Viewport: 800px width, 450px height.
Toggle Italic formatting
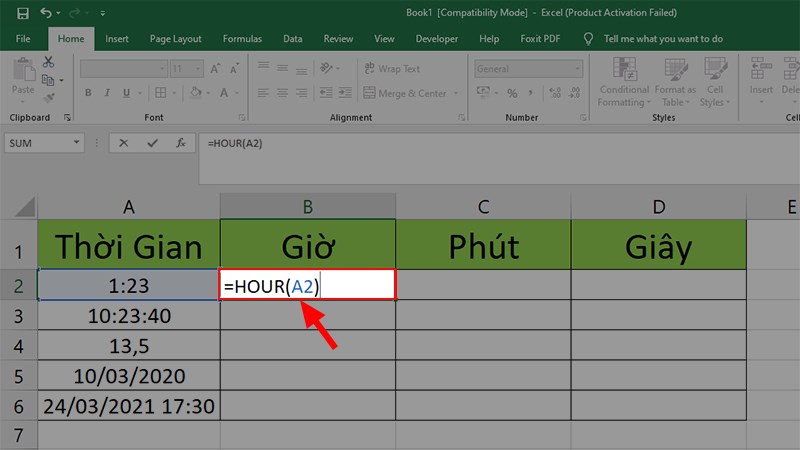[x=107, y=93]
